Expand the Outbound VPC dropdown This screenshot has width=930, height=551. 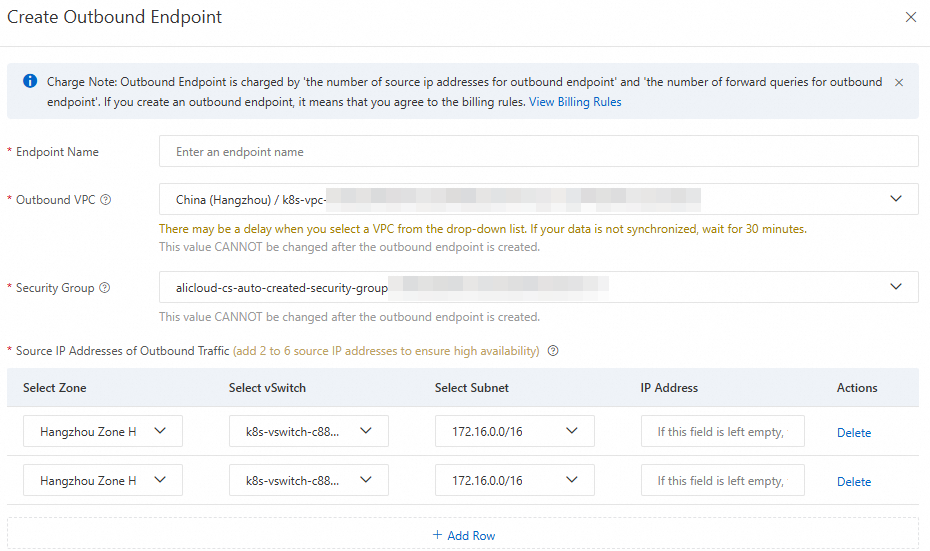coord(538,199)
